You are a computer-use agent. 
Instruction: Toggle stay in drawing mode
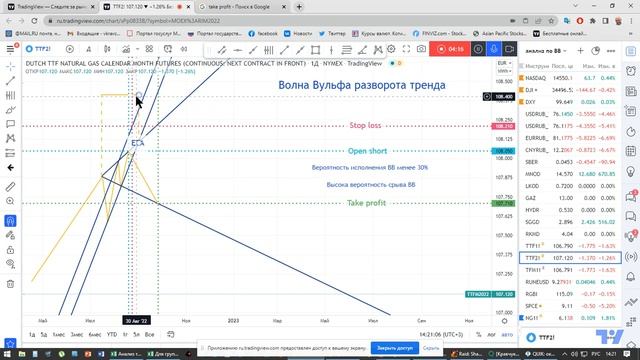click(10, 236)
